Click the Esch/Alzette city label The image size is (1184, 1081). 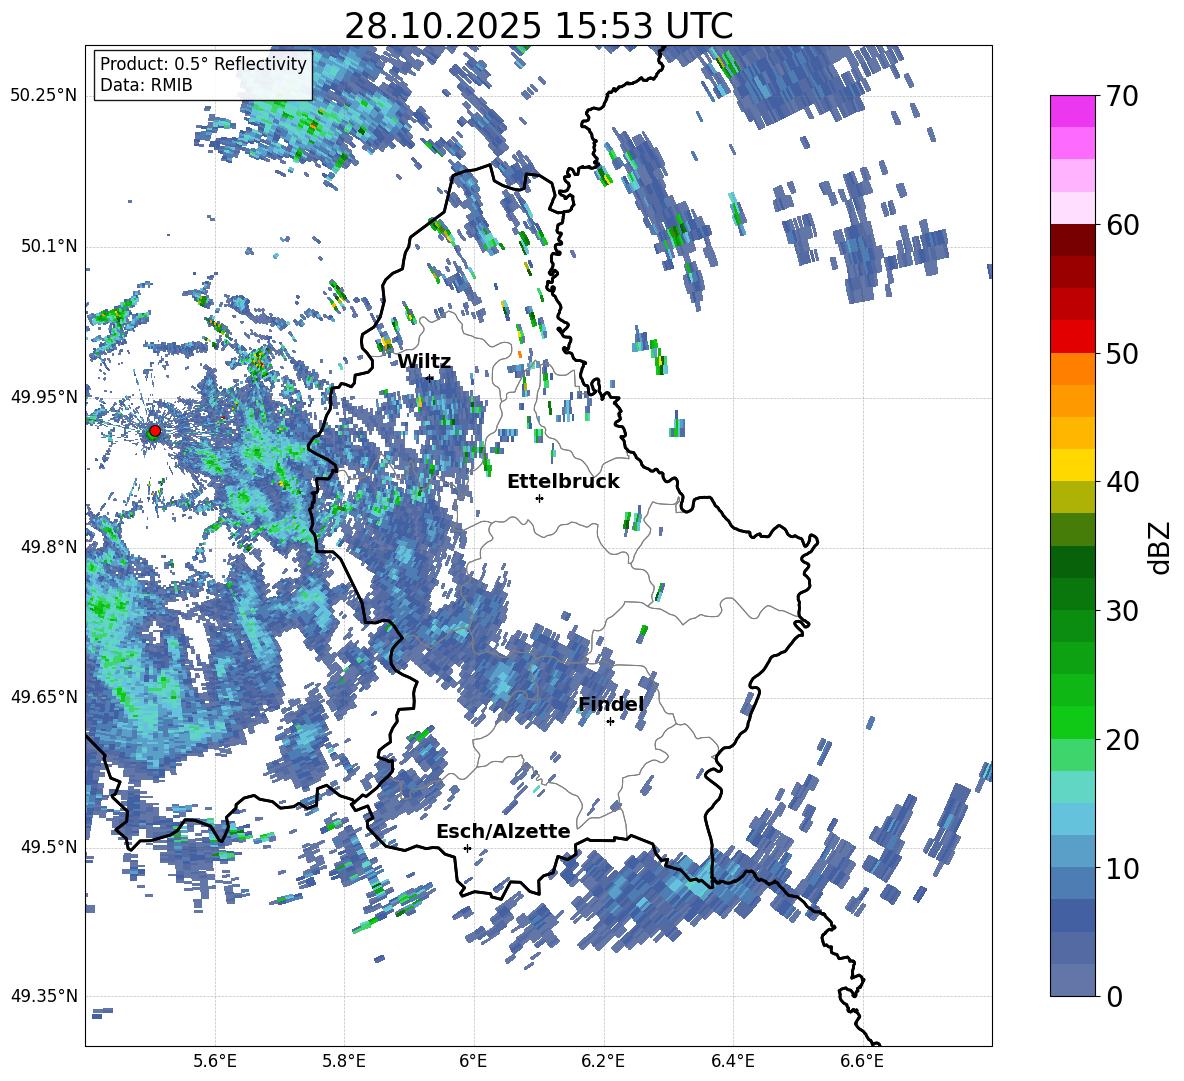pyautogui.click(x=503, y=832)
